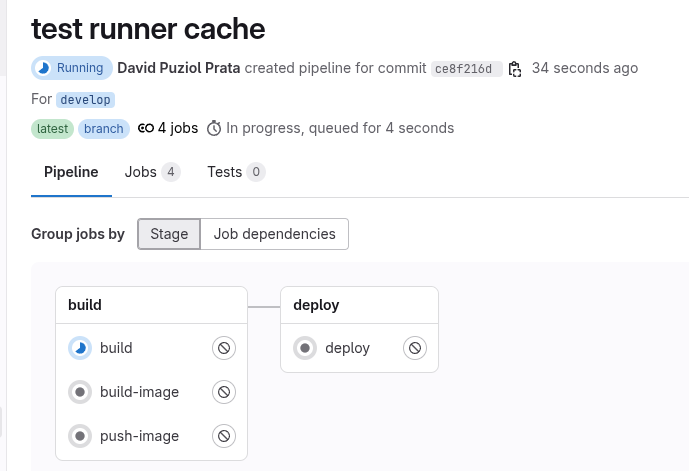
Task: Open the develop branch link
Action: [85, 100]
